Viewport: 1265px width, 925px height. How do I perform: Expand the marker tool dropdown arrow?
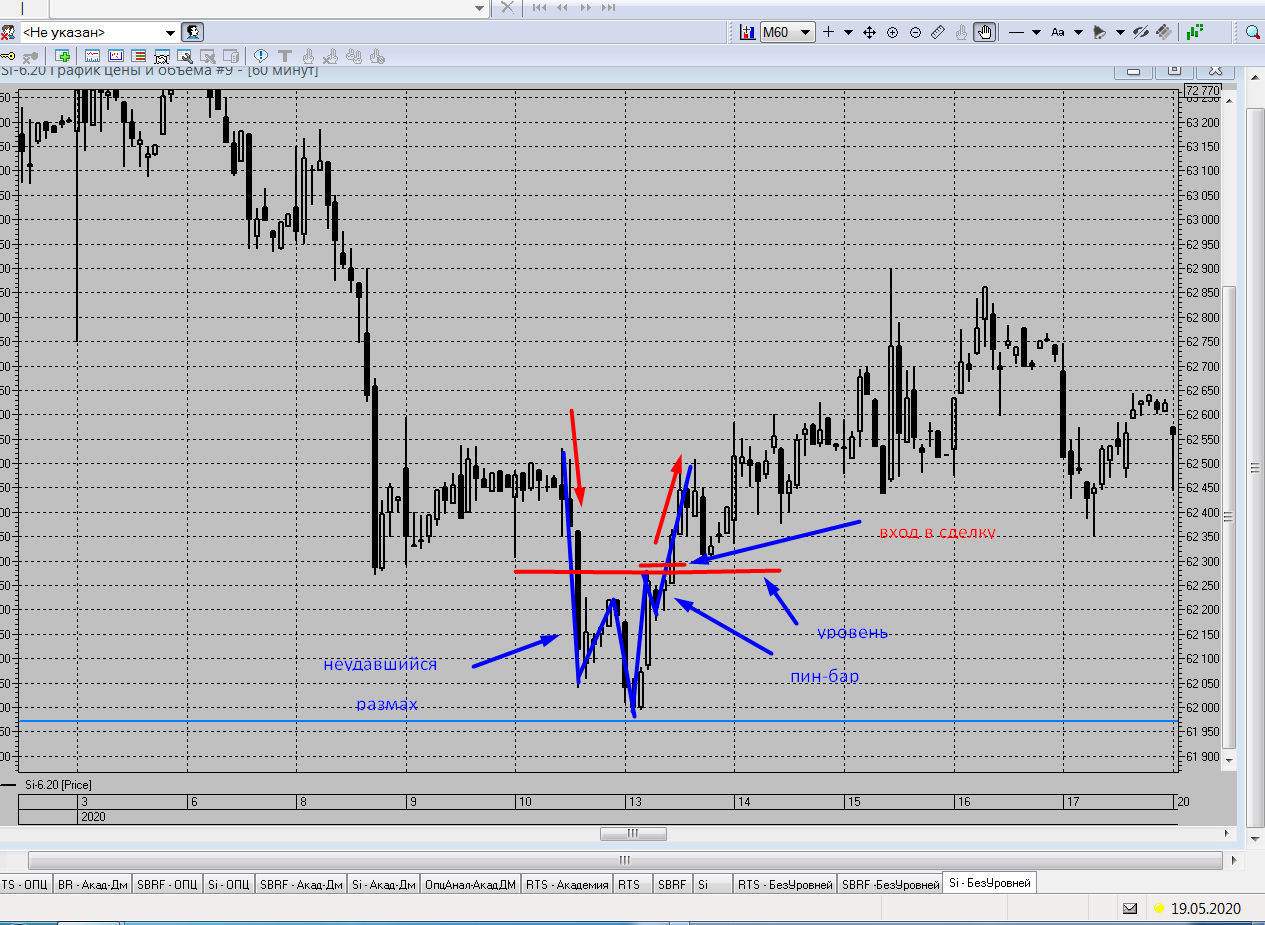[x=1120, y=32]
